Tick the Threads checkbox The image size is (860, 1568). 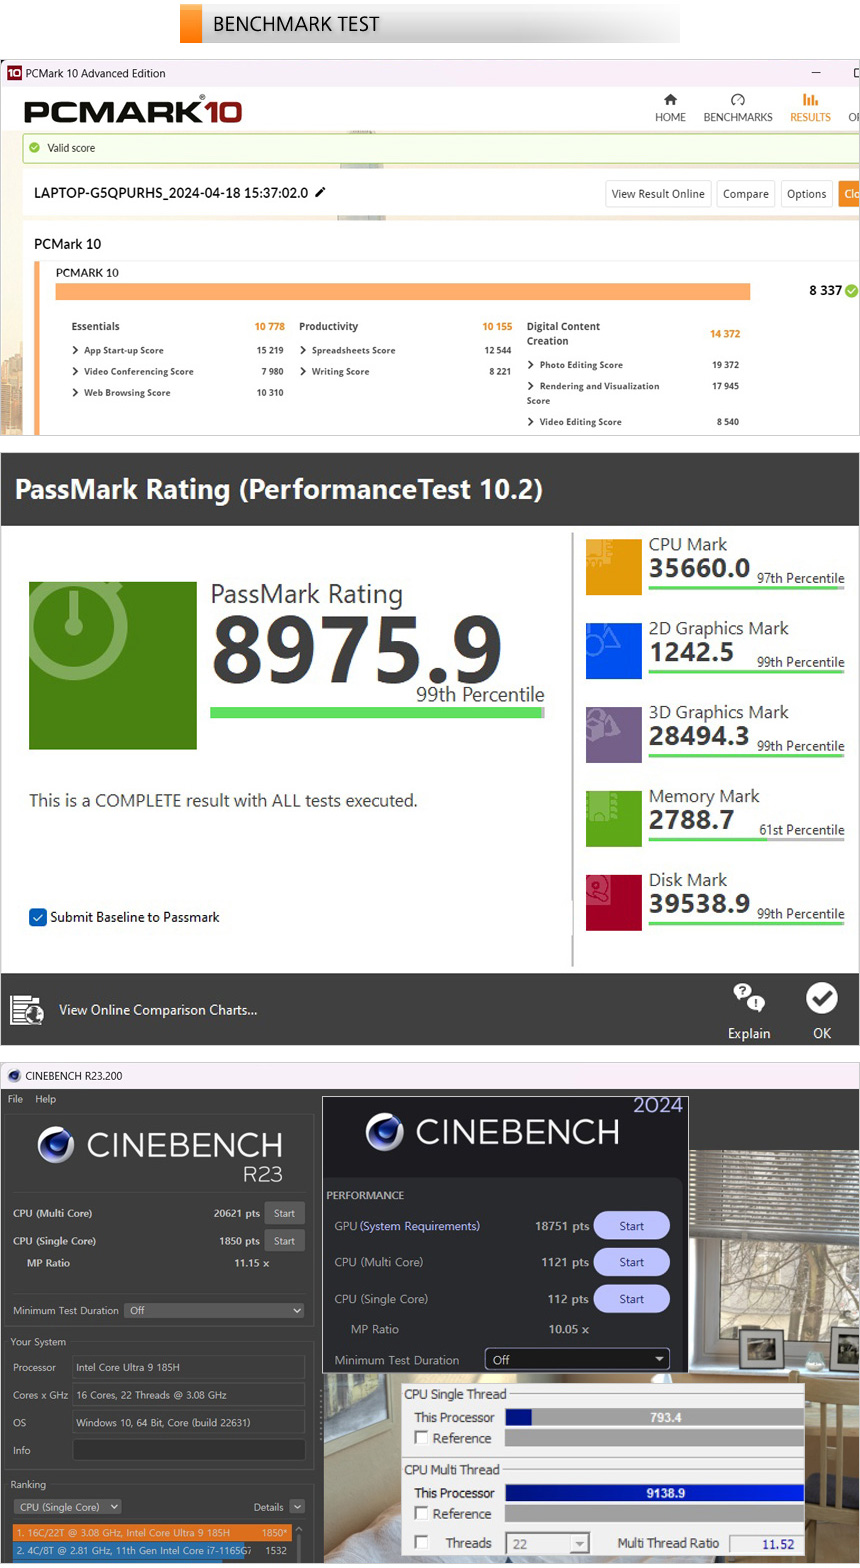coord(422,1543)
